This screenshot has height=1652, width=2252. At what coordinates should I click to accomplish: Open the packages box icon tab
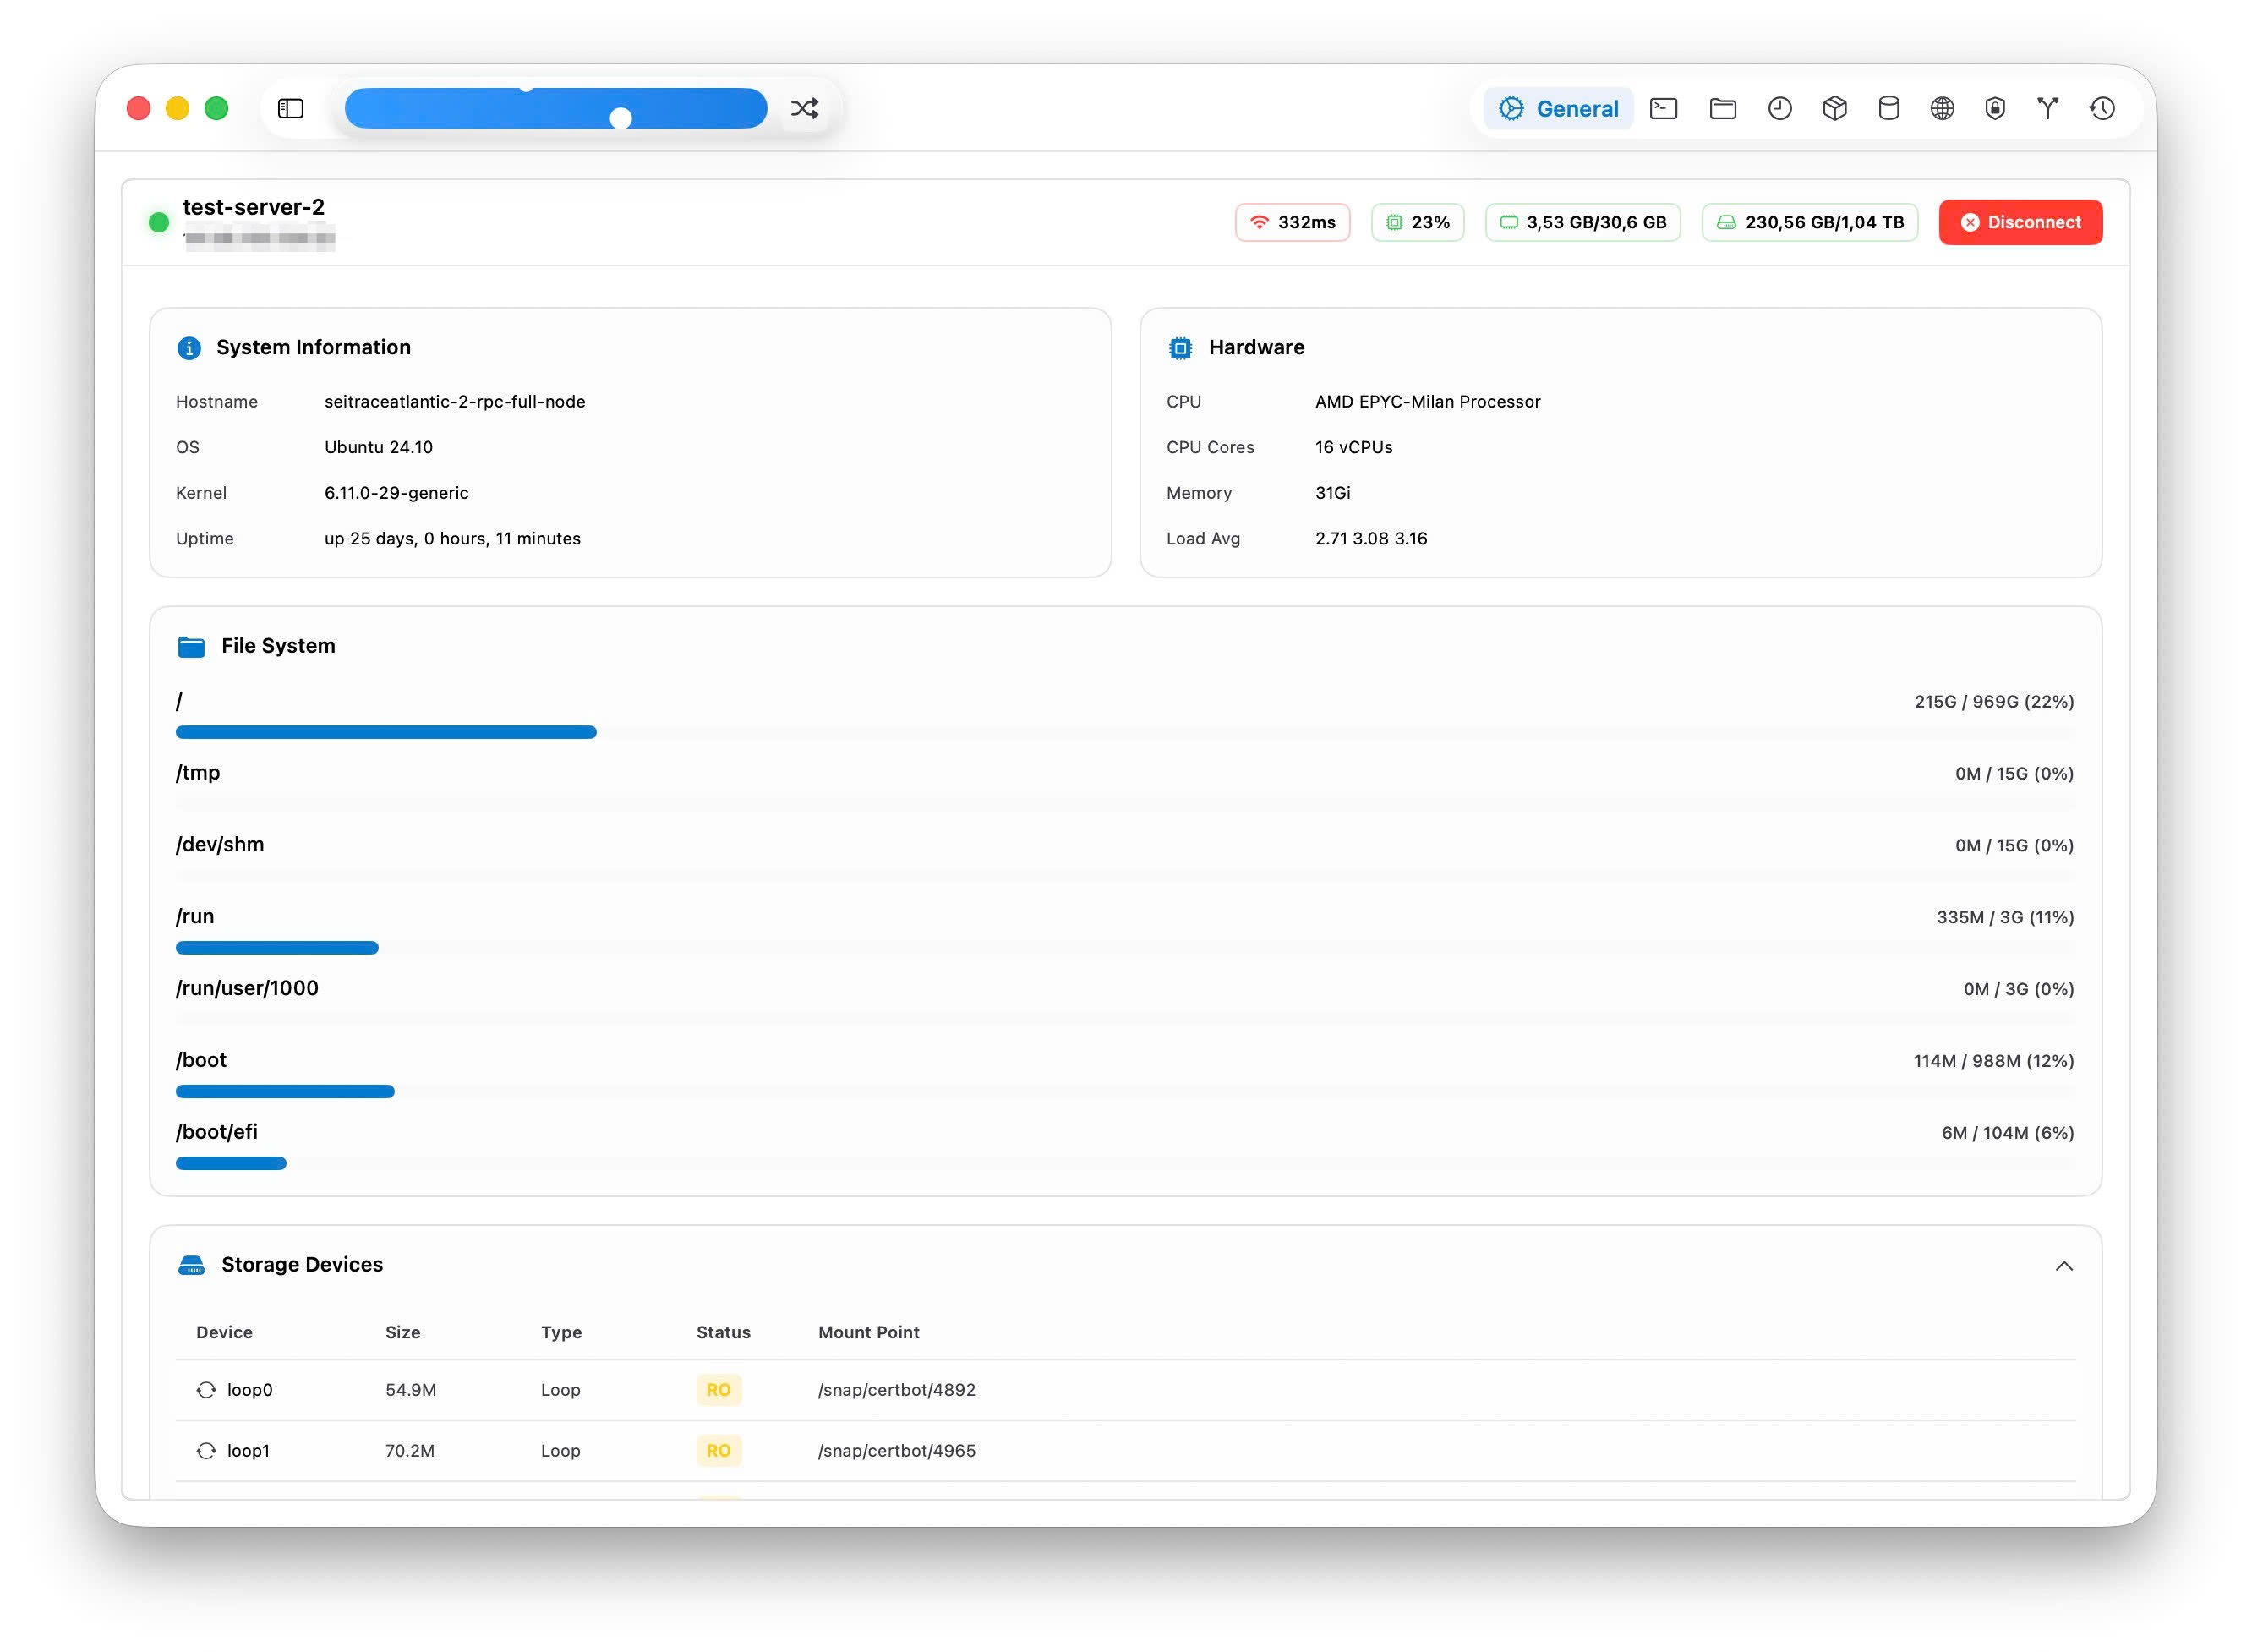[x=1835, y=108]
